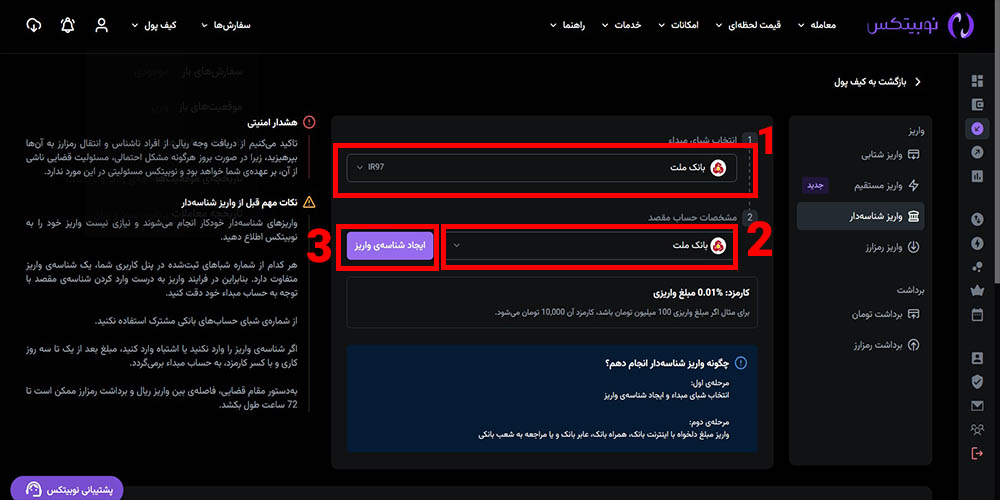Viewport: 1000px width, 500px height.
Task: Expand the قیمت لحظه‌ای menu
Action: tap(749, 26)
